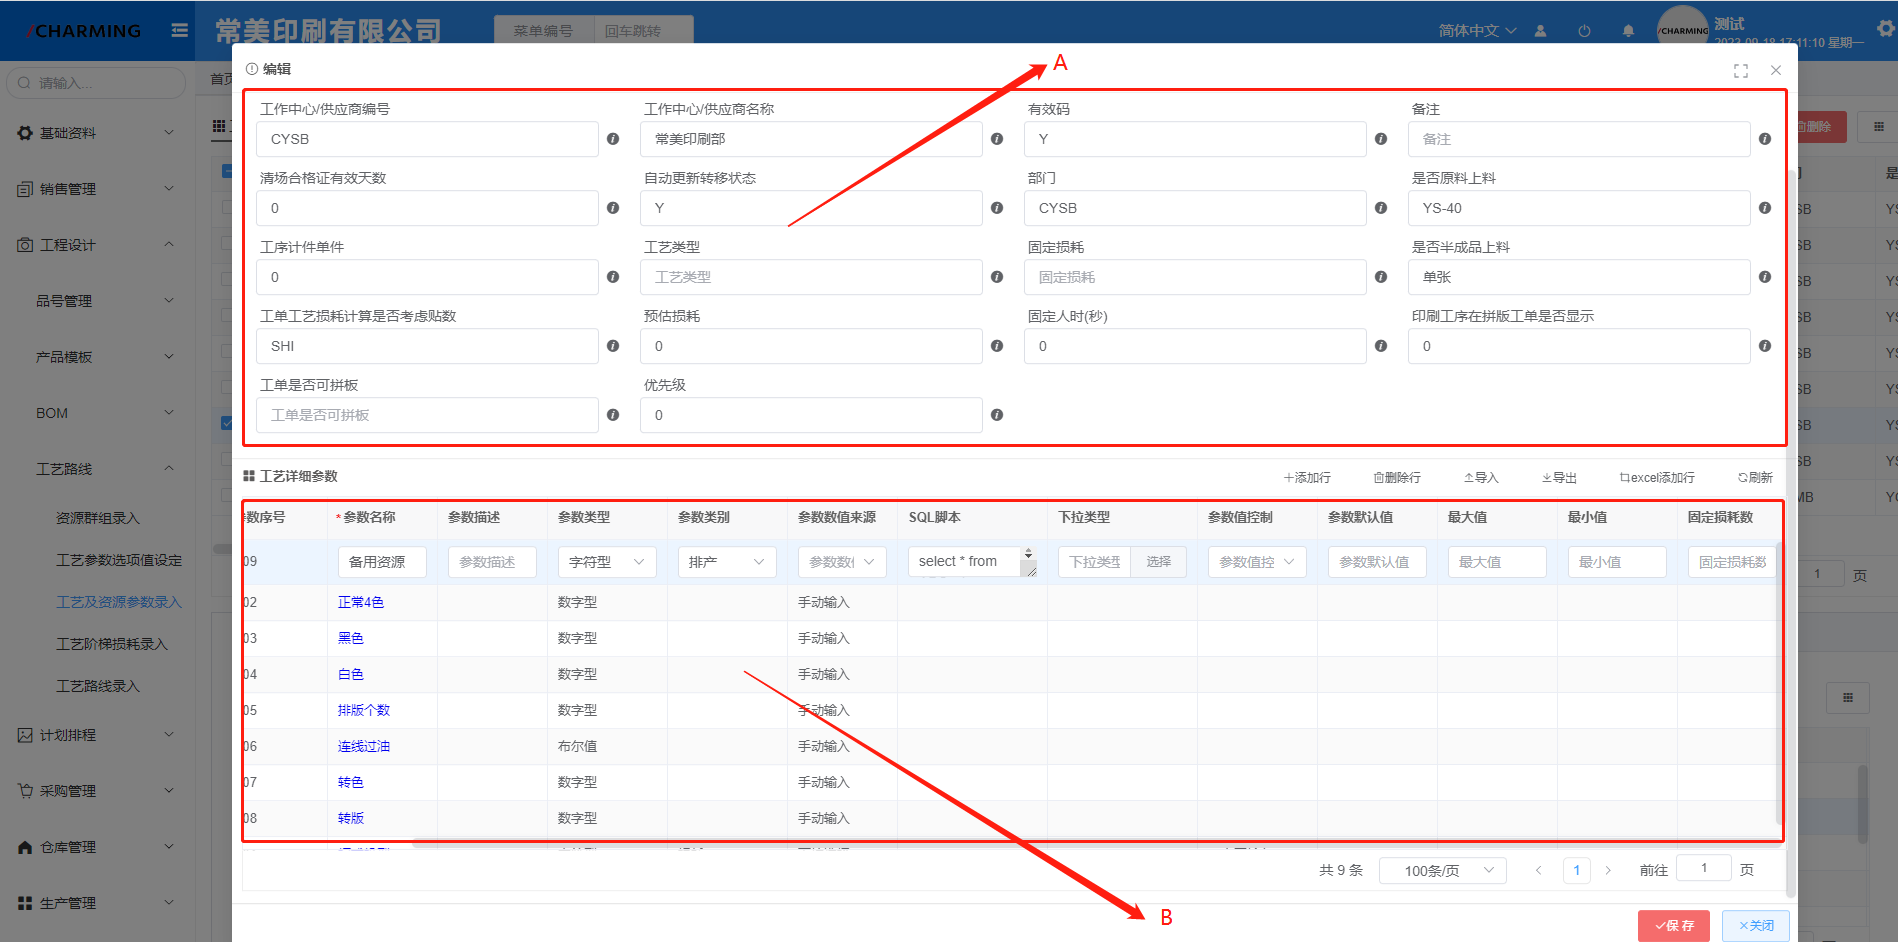Click info icon beside 备注 field
This screenshot has height=942, width=1898.
coord(1765,139)
